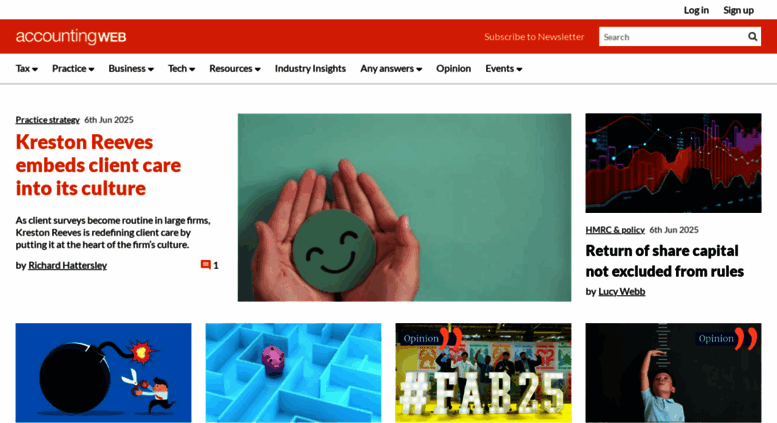The image size is (777, 423).
Task: Click the search magnifier icon
Action: 752,37
